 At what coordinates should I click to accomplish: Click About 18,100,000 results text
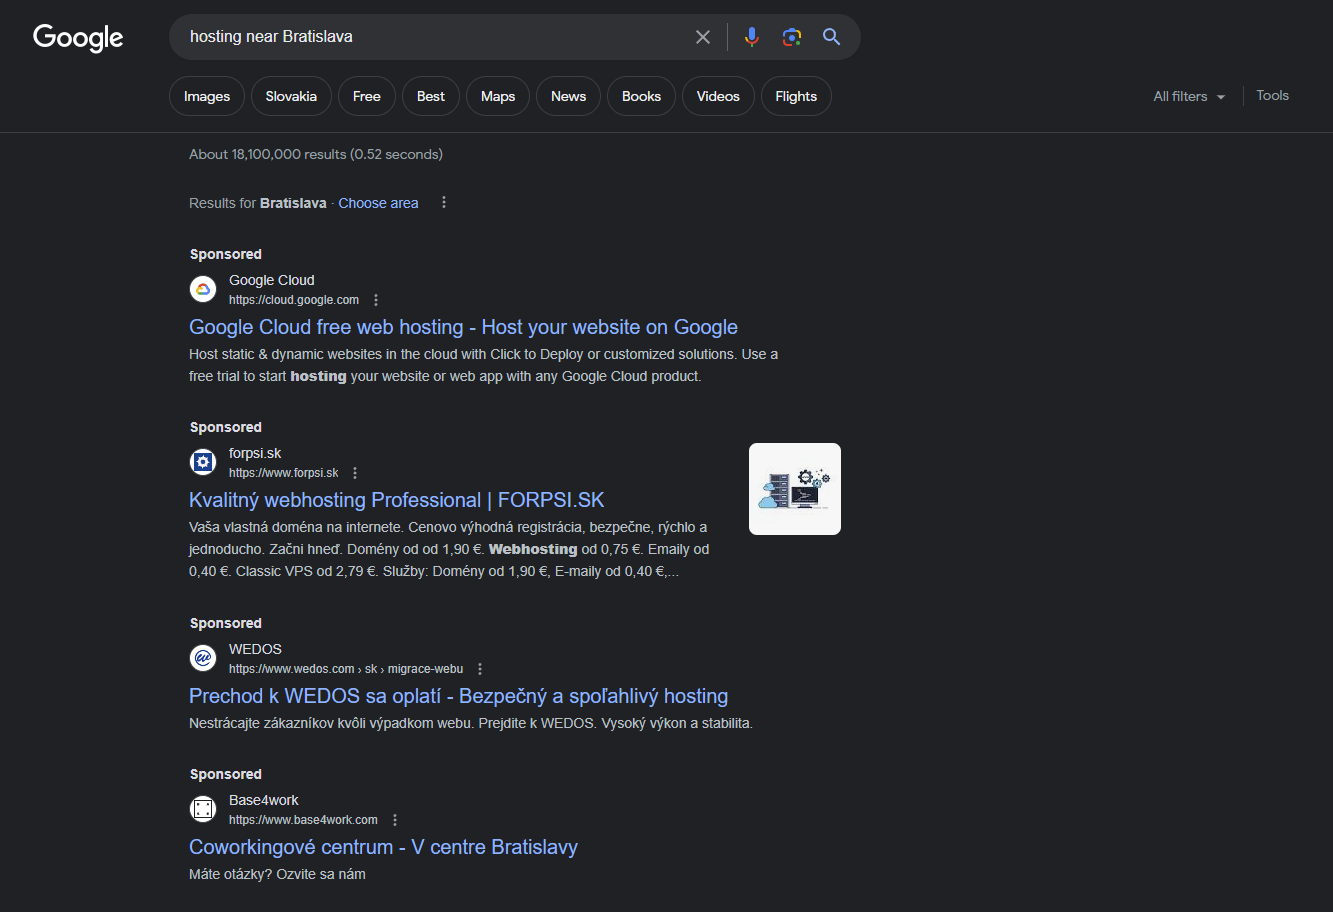316,154
